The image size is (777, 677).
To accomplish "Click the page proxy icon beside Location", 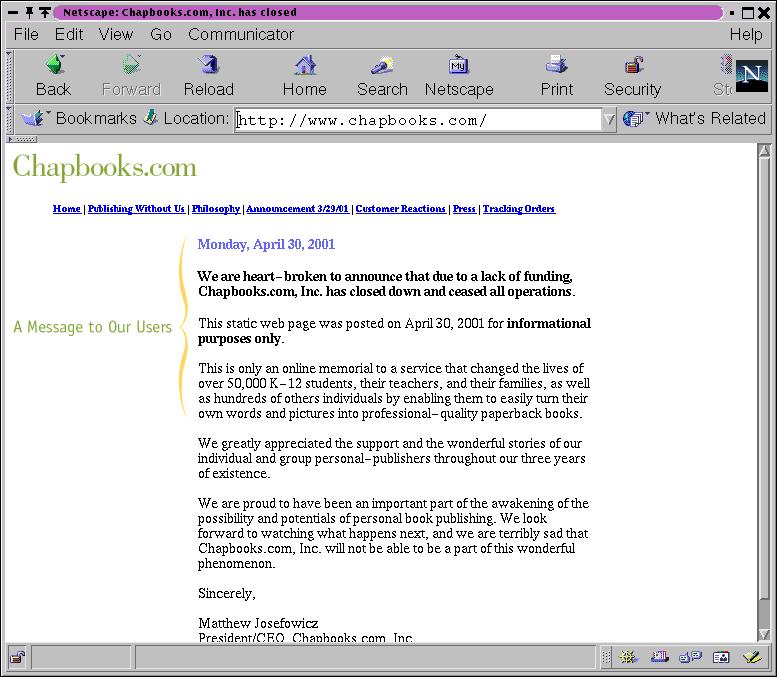I will (151, 118).
